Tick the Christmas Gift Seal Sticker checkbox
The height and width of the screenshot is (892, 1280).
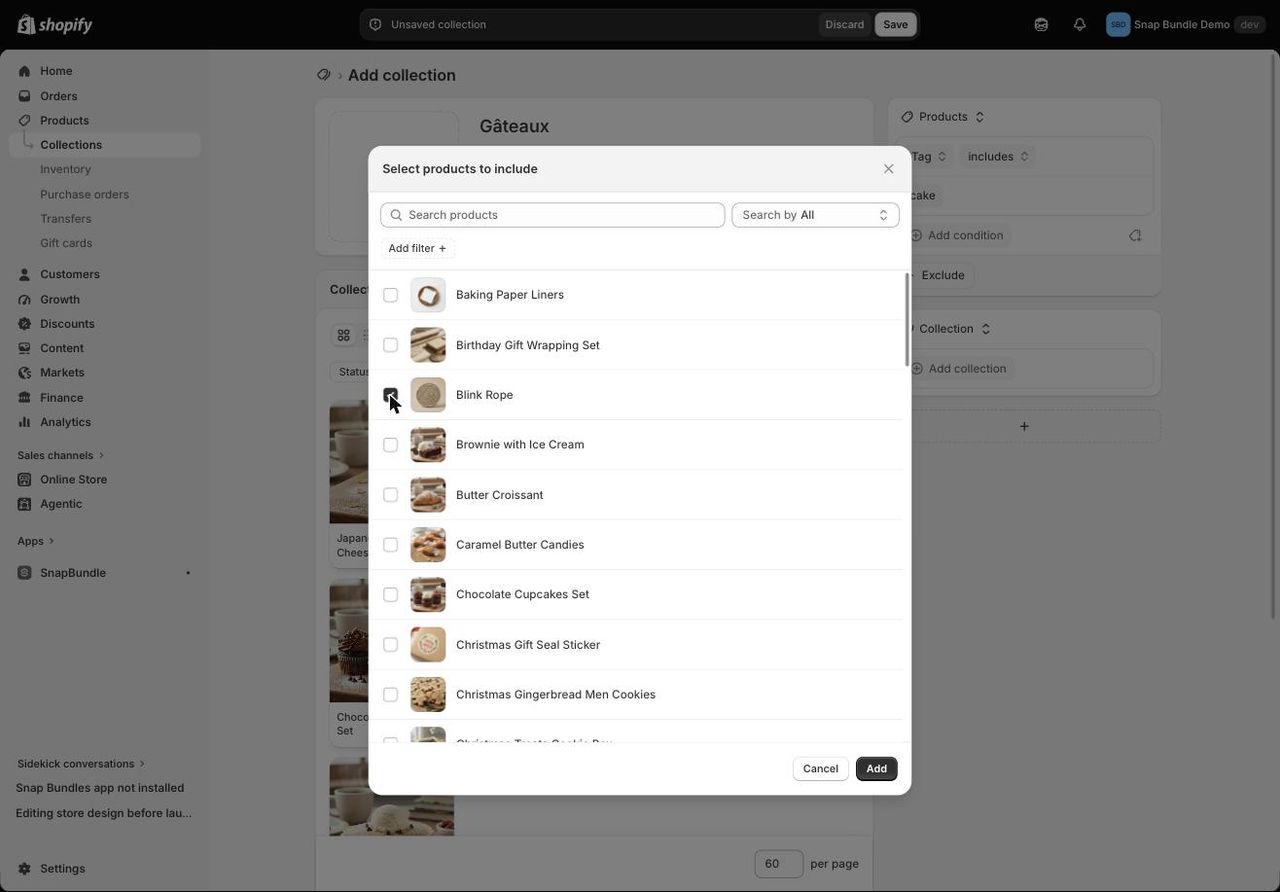coord(391,645)
